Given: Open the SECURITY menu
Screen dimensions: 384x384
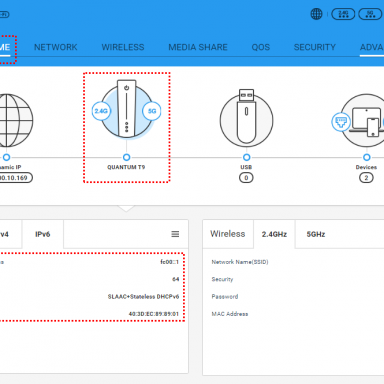Looking at the screenshot, I should point(315,47).
